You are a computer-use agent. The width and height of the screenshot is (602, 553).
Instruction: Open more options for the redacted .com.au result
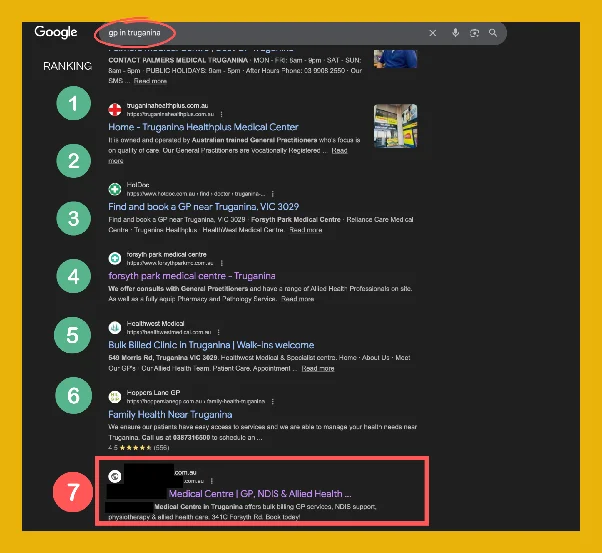point(212,481)
